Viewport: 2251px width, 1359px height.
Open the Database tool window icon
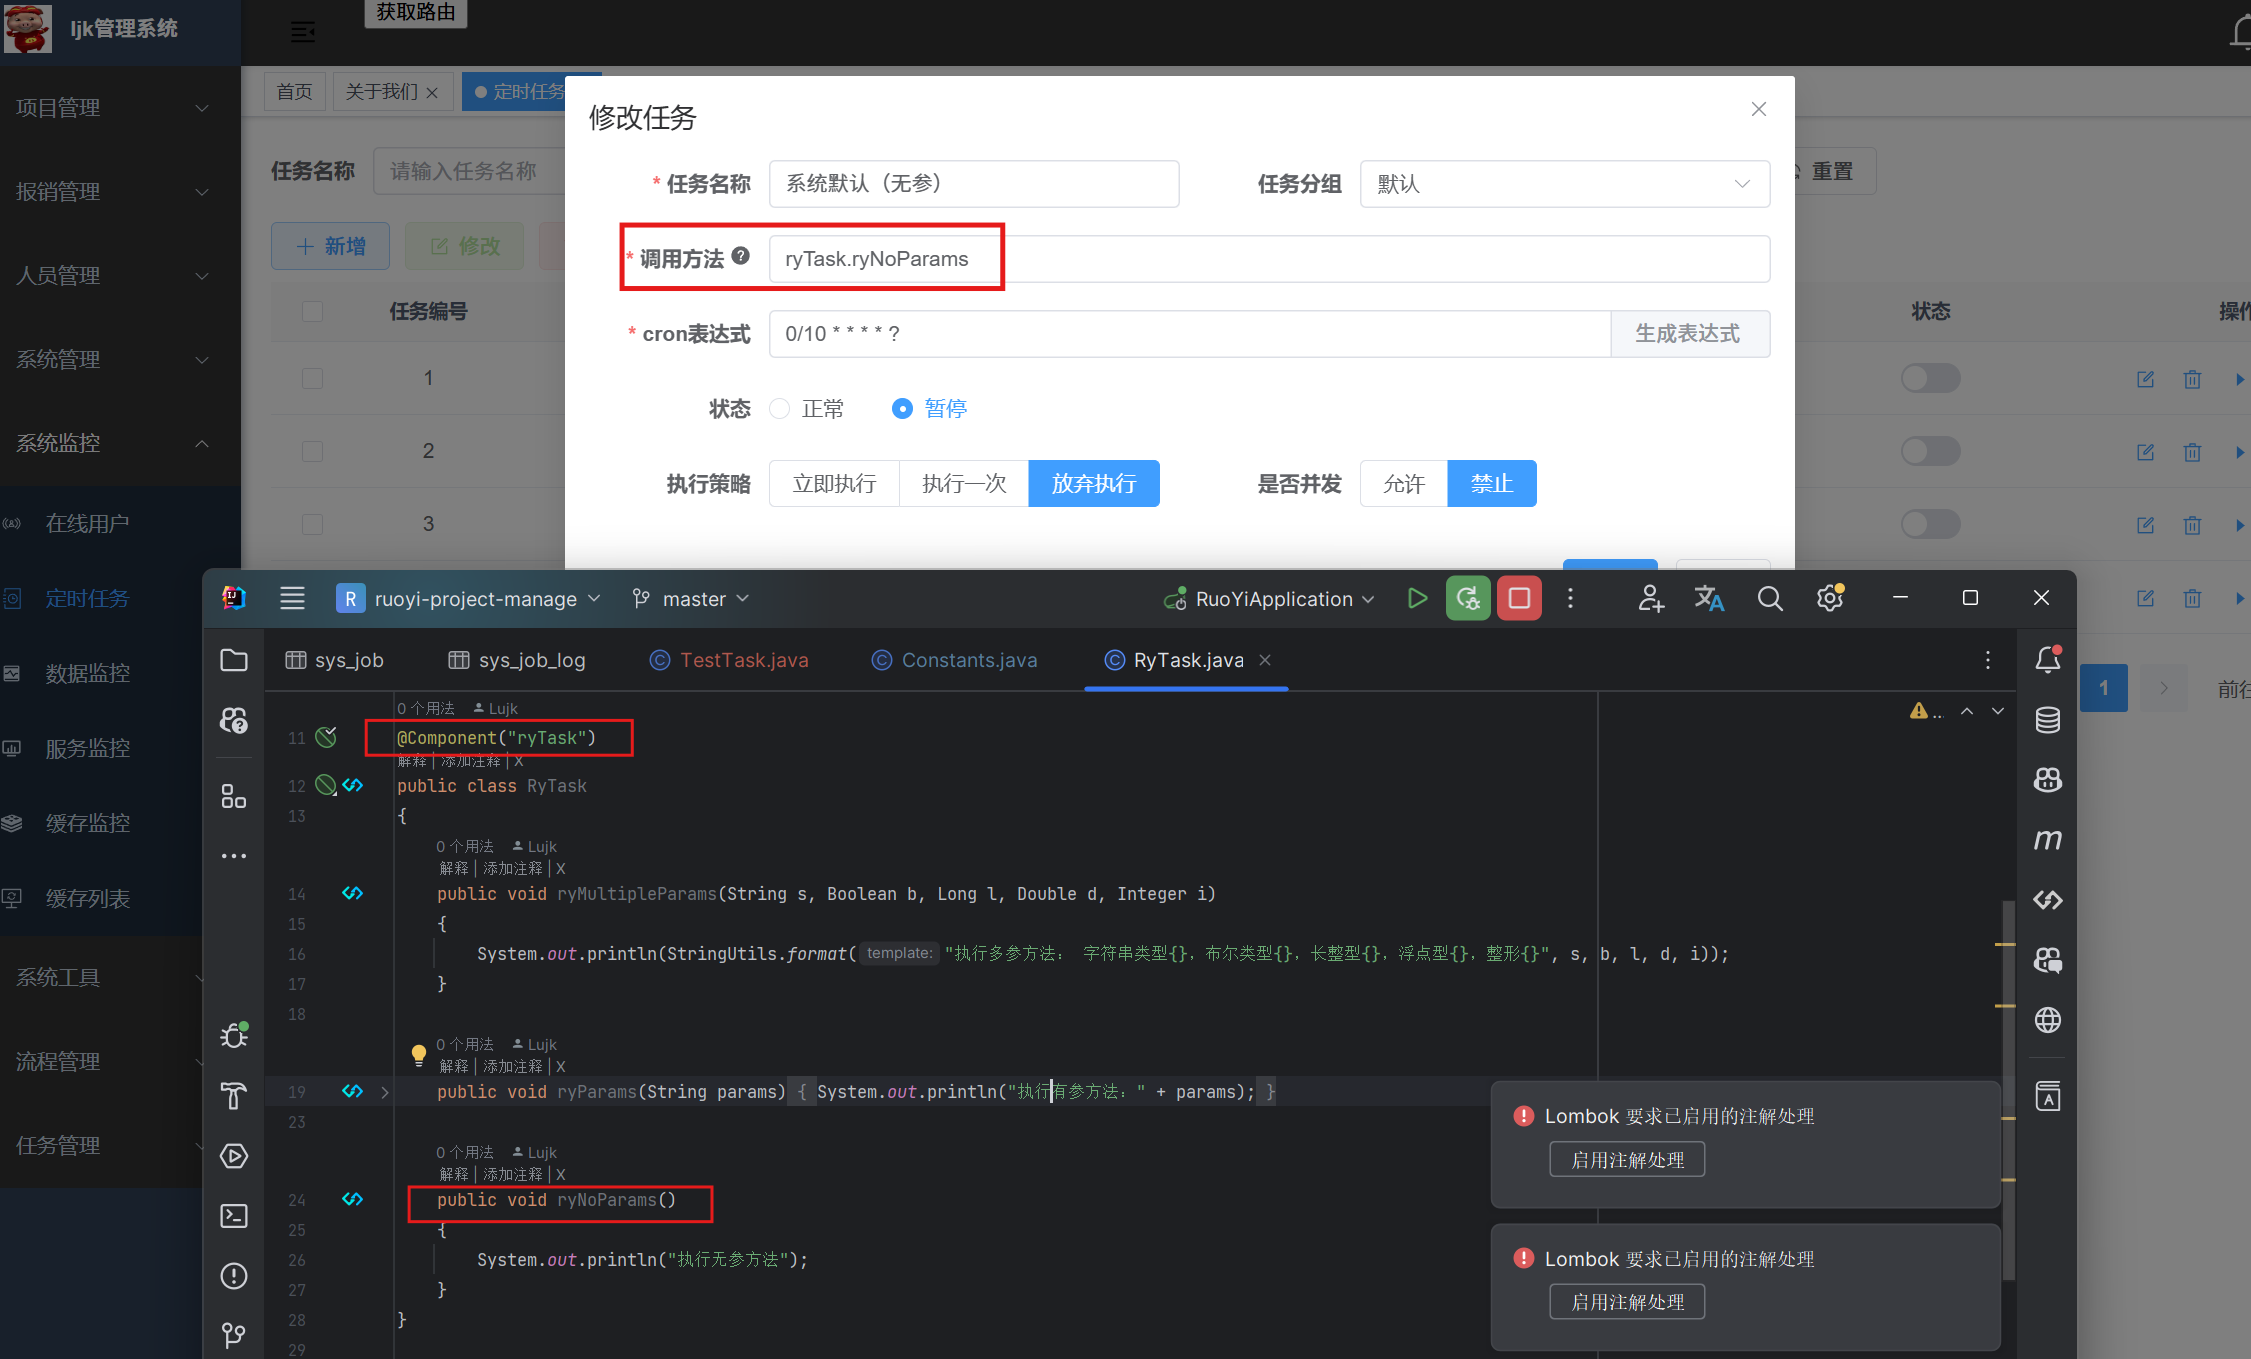coord(2047,720)
